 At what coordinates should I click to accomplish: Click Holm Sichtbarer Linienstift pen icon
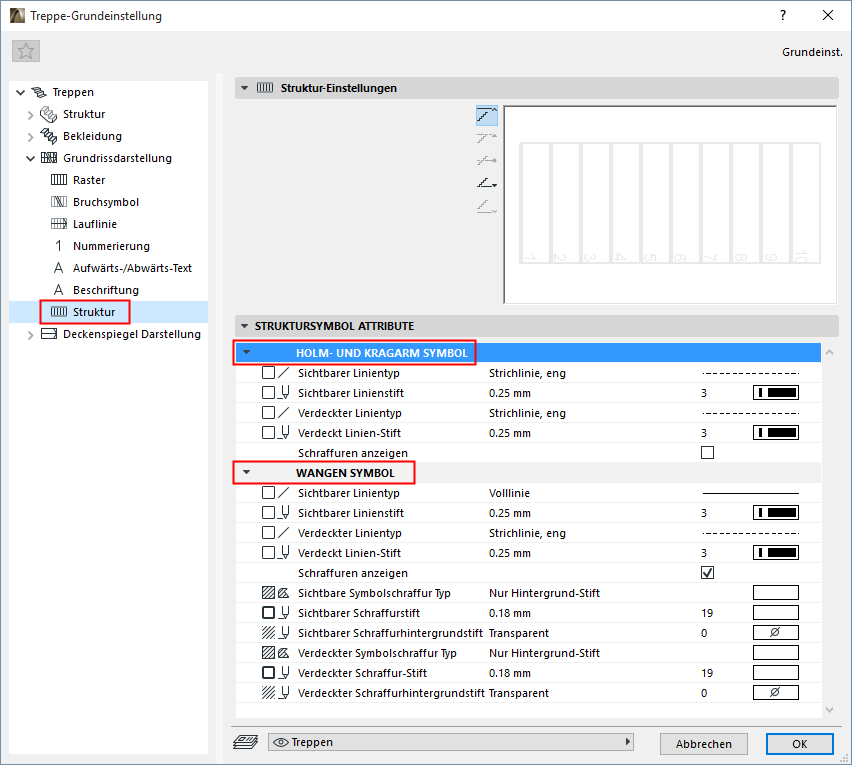(285, 393)
